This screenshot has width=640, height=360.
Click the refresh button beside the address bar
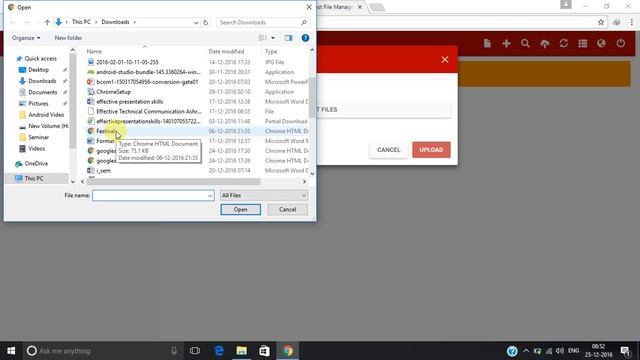[206, 22]
